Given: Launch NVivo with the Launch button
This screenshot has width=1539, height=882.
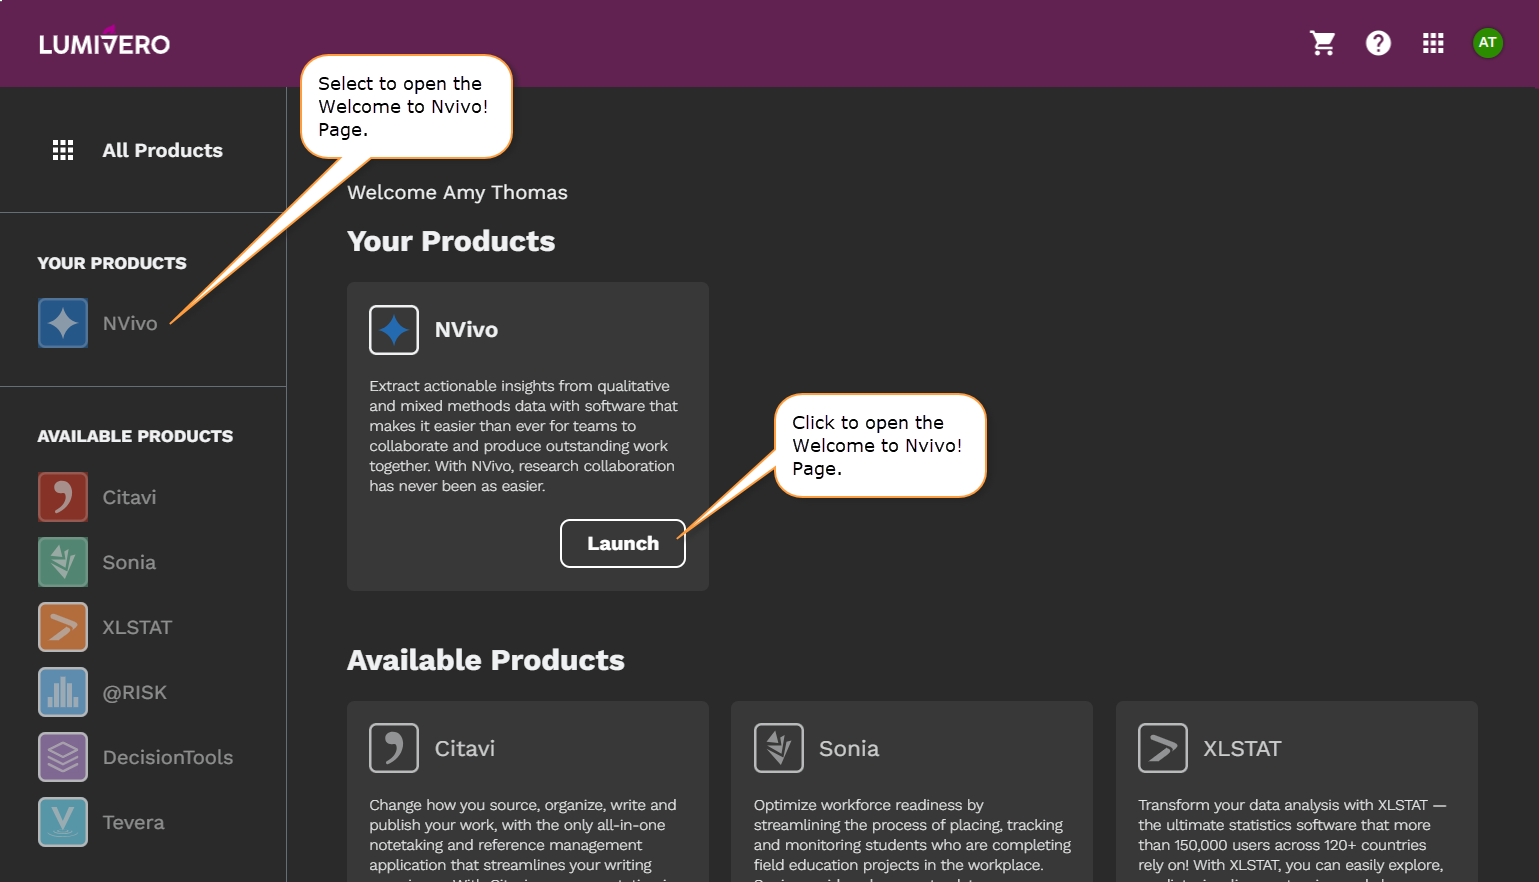Looking at the screenshot, I should [623, 543].
